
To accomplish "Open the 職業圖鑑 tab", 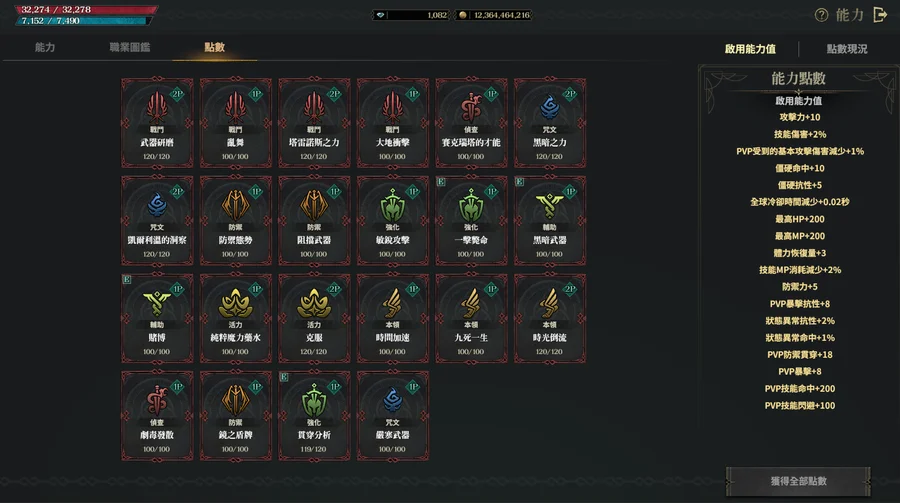I will tap(130, 47).
